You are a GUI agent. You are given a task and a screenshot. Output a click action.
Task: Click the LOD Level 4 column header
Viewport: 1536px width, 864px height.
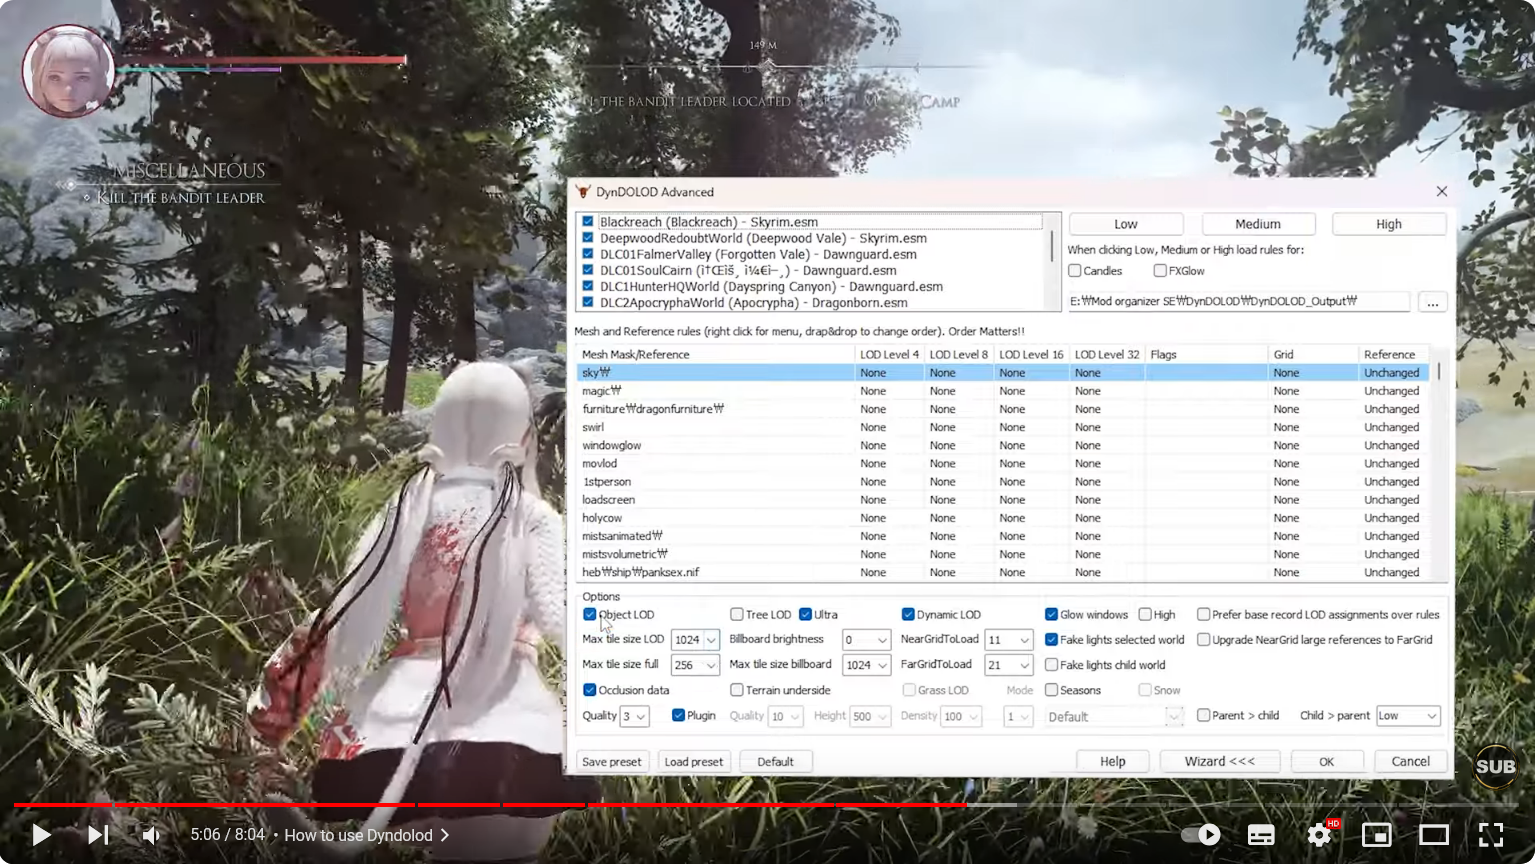pyautogui.click(x=889, y=354)
